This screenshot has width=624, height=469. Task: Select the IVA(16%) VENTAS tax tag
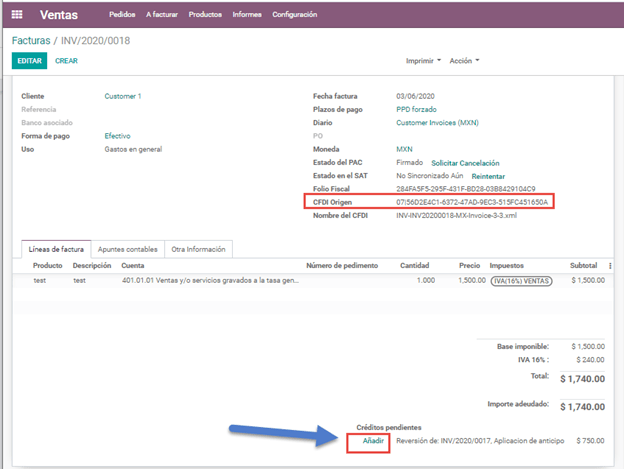pos(522,281)
